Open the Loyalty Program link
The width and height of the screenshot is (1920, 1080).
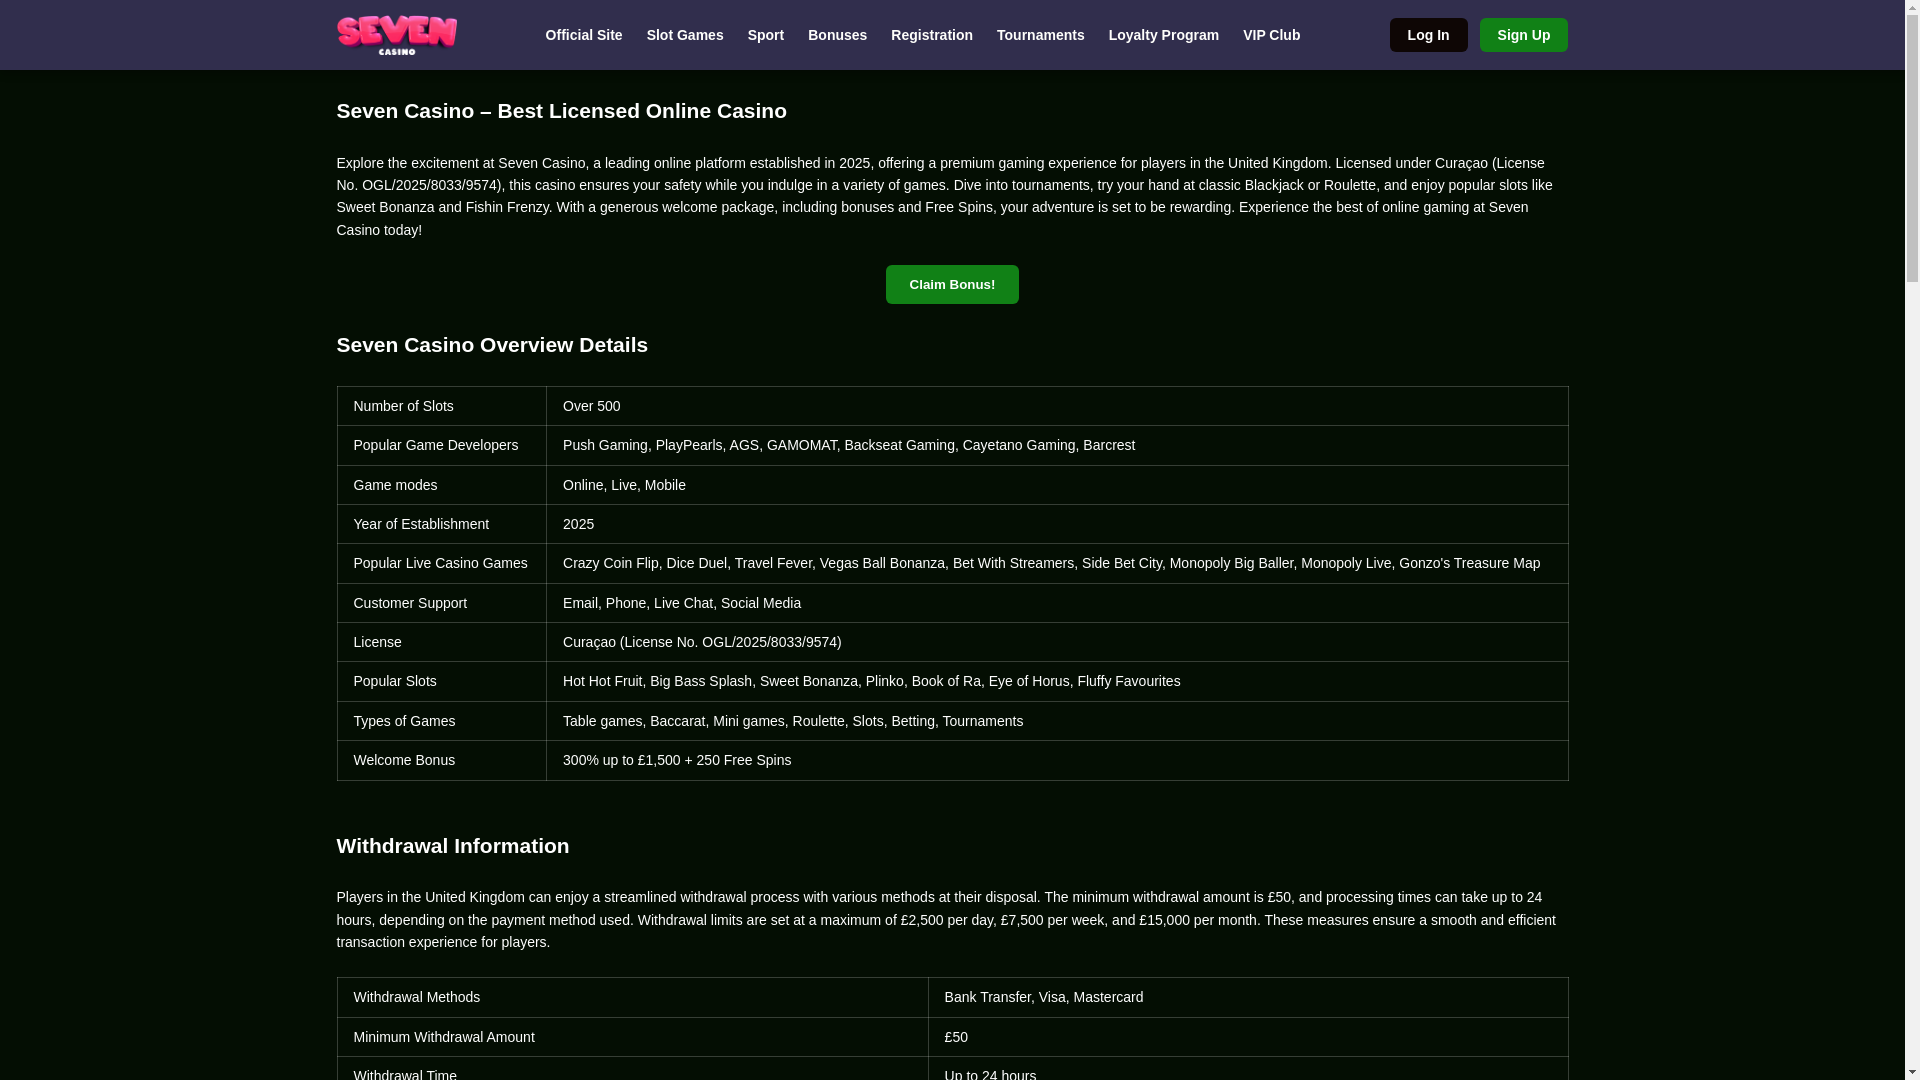(1164, 35)
